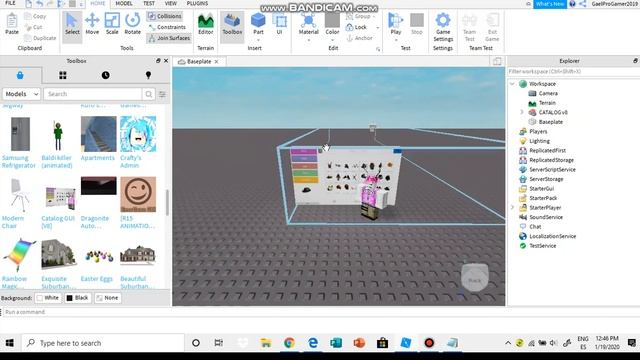Image resolution: width=640 pixels, height=360 pixels.
Task: Set toolbox background to Black
Action: tap(77, 298)
